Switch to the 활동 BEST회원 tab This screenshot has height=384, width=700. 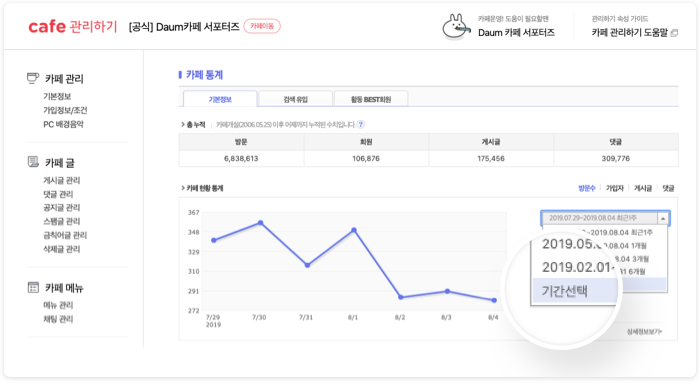[371, 99]
